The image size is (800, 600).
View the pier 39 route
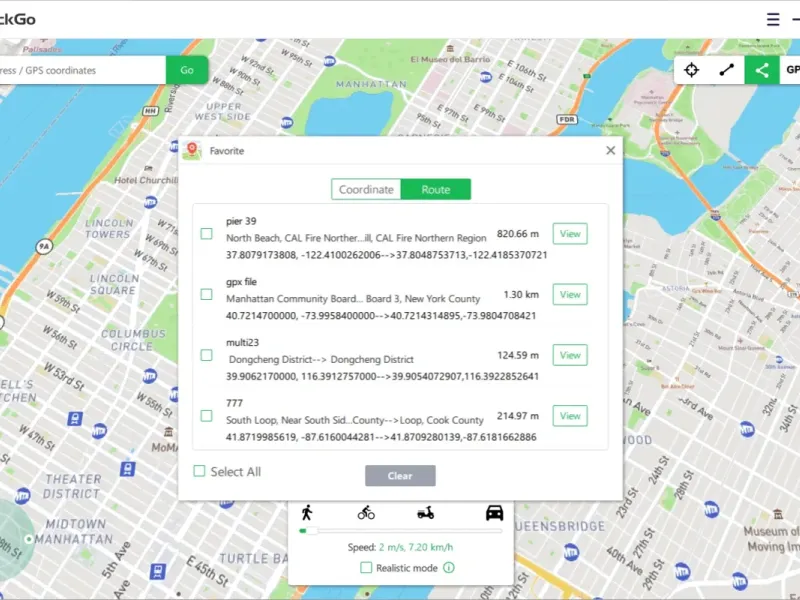coord(570,234)
